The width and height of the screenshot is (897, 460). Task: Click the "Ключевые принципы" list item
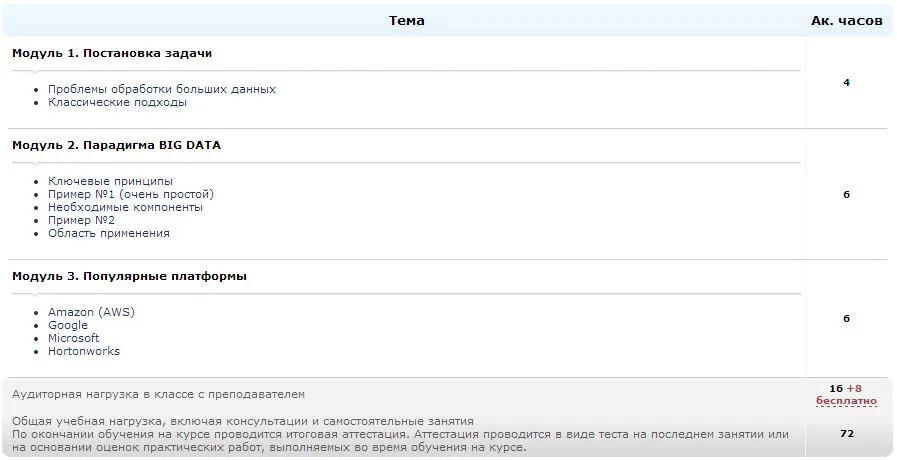pyautogui.click(x=110, y=181)
